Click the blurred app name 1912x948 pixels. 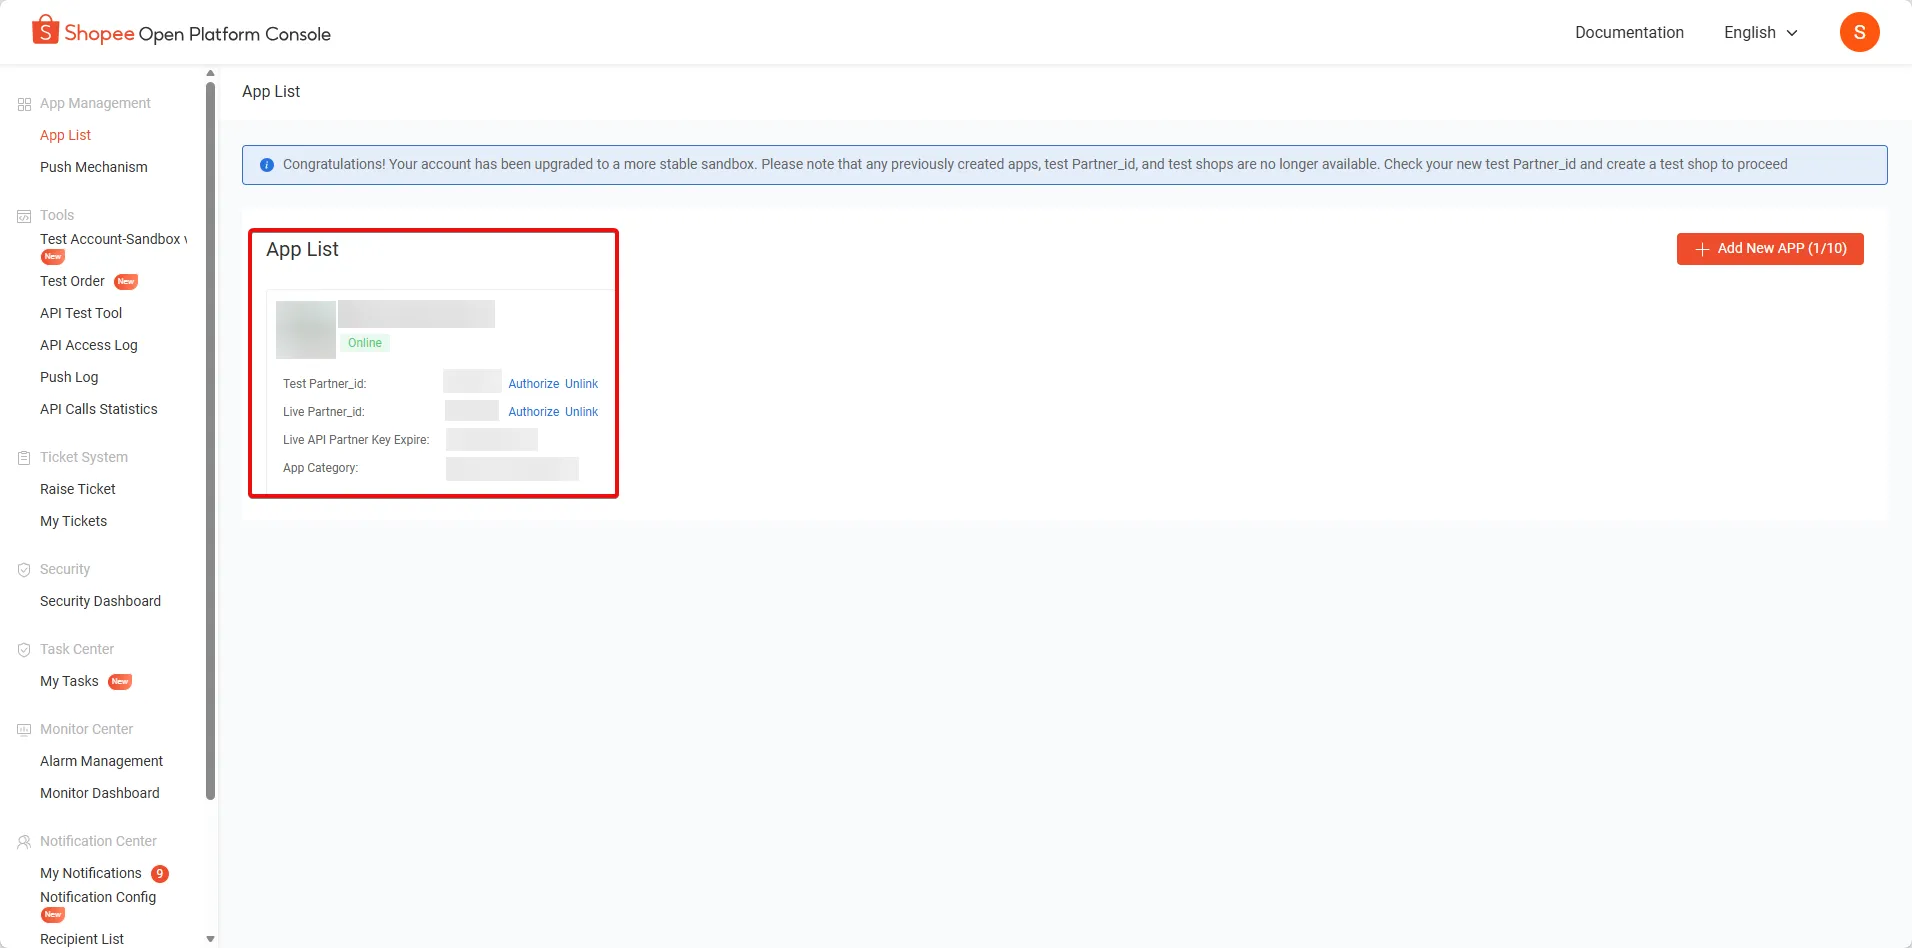tap(416, 314)
